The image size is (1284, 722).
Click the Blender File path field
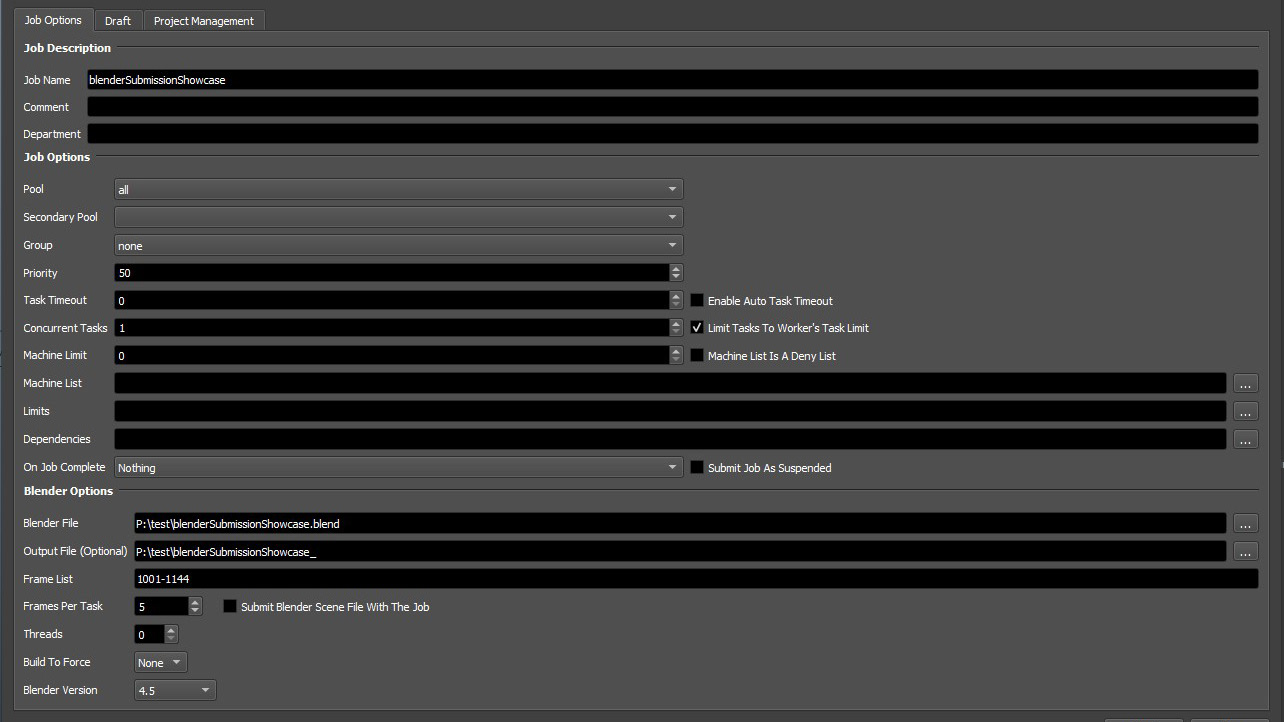pyautogui.click(x=680, y=523)
